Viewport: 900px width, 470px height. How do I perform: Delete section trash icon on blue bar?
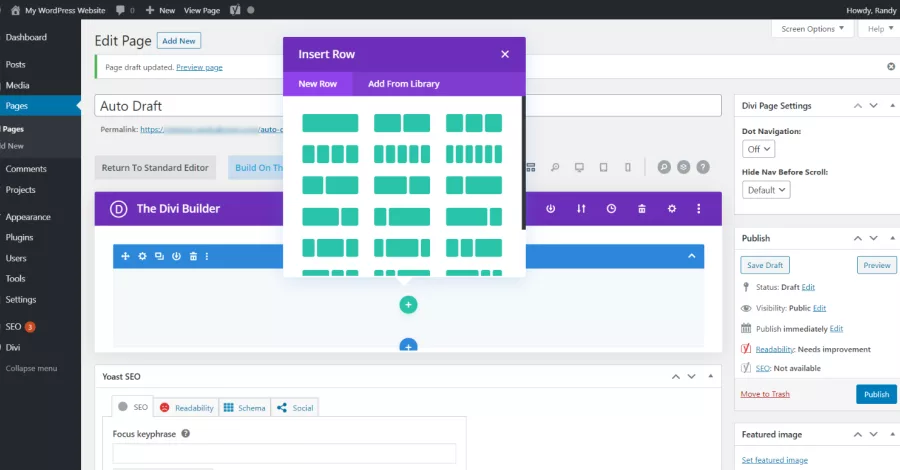point(193,256)
